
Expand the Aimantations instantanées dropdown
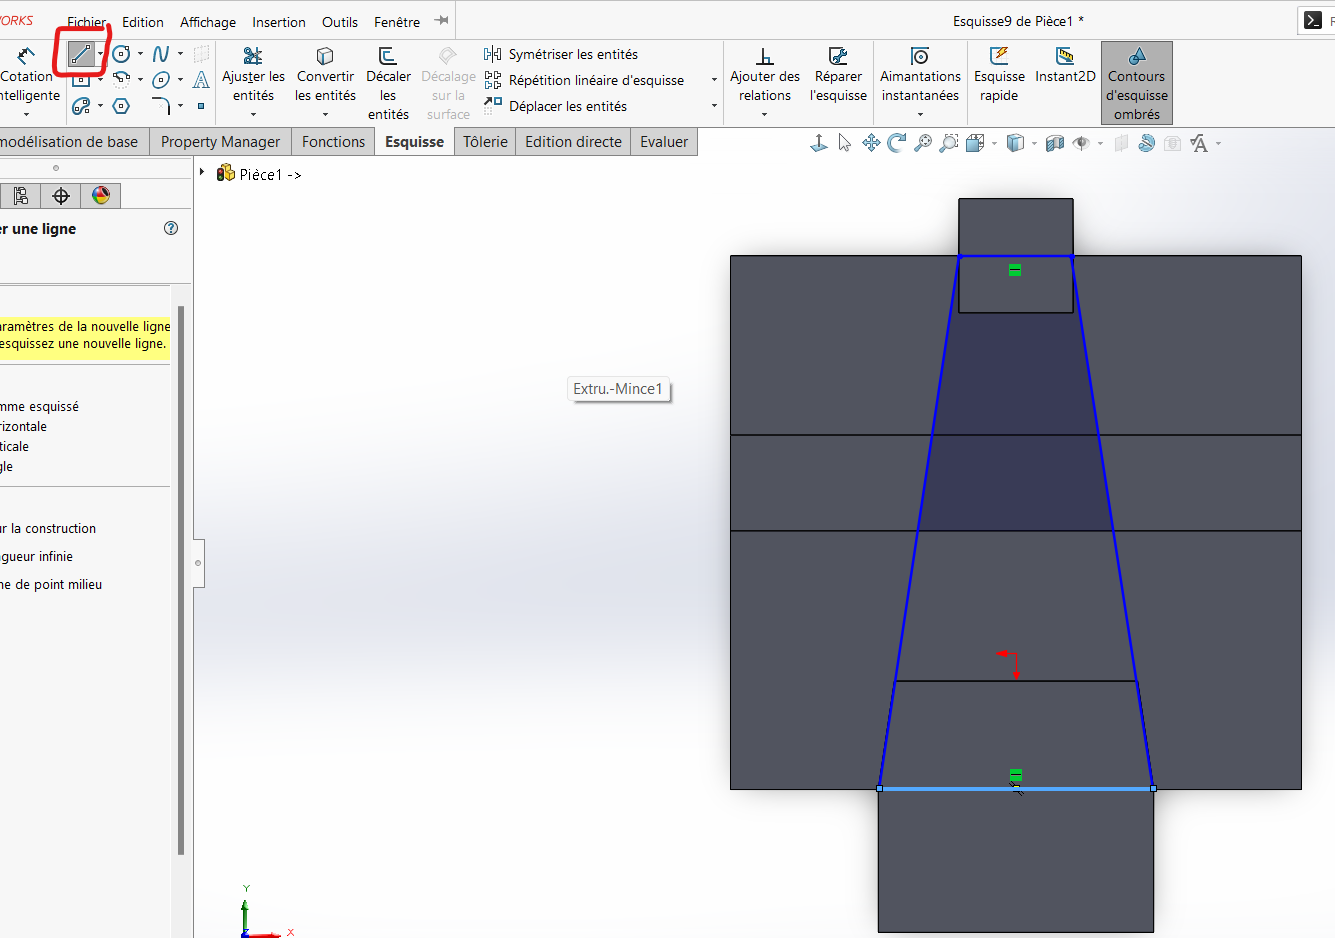tap(920, 114)
